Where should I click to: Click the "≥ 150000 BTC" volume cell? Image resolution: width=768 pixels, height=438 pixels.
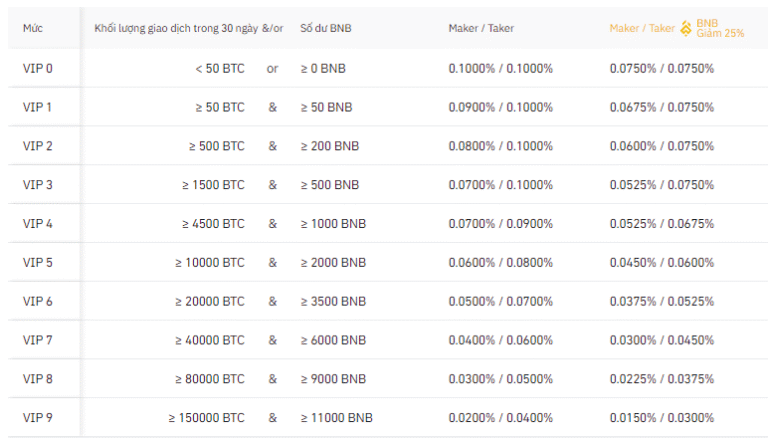tap(206, 418)
